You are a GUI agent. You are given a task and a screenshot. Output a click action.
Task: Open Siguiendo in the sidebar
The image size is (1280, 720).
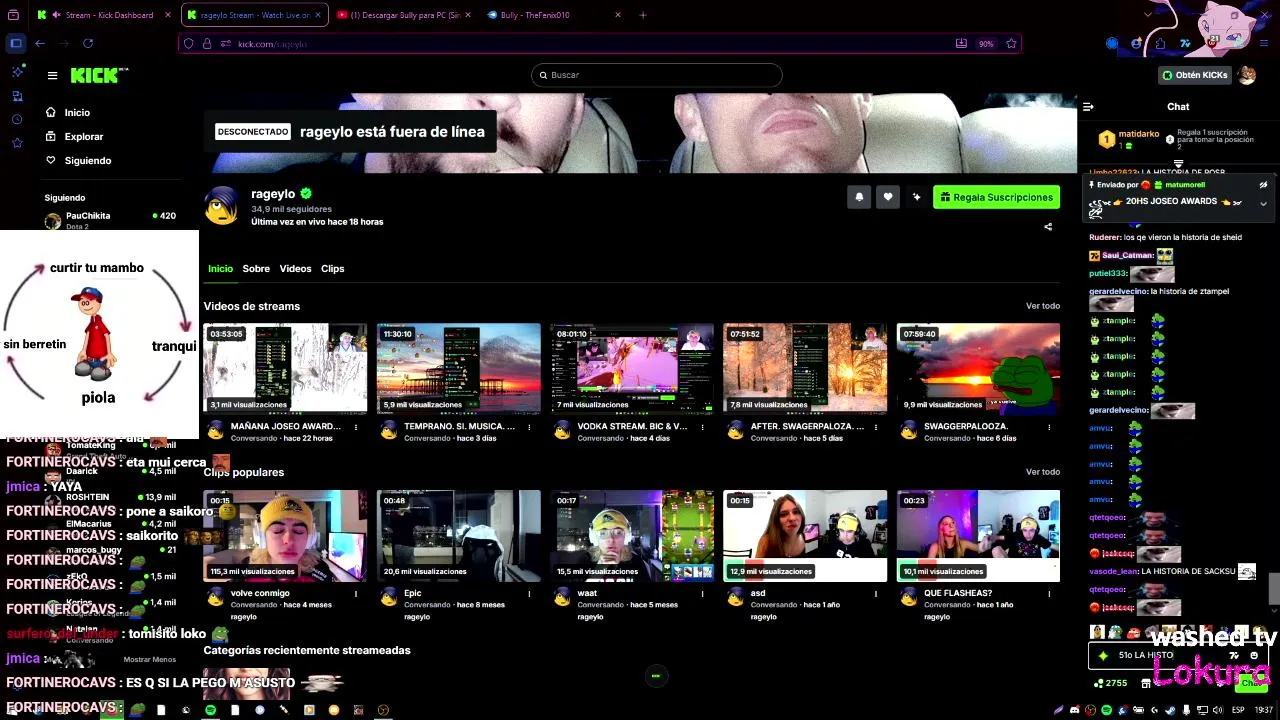click(x=87, y=160)
